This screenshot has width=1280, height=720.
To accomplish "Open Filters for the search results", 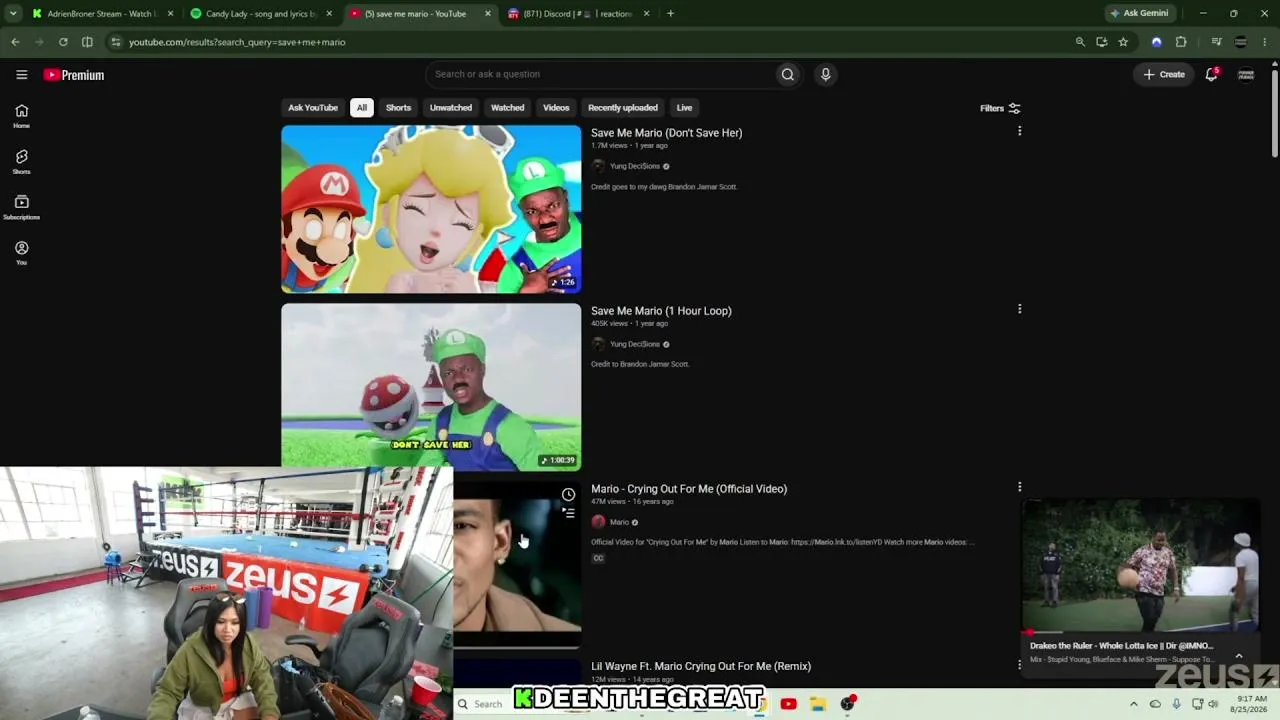I will [1000, 108].
